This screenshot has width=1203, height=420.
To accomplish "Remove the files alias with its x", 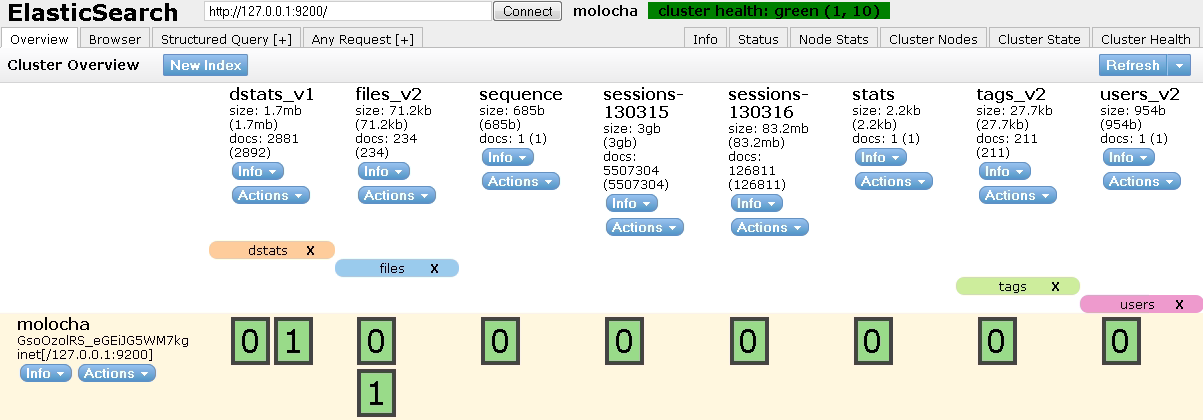I will click(x=434, y=268).
